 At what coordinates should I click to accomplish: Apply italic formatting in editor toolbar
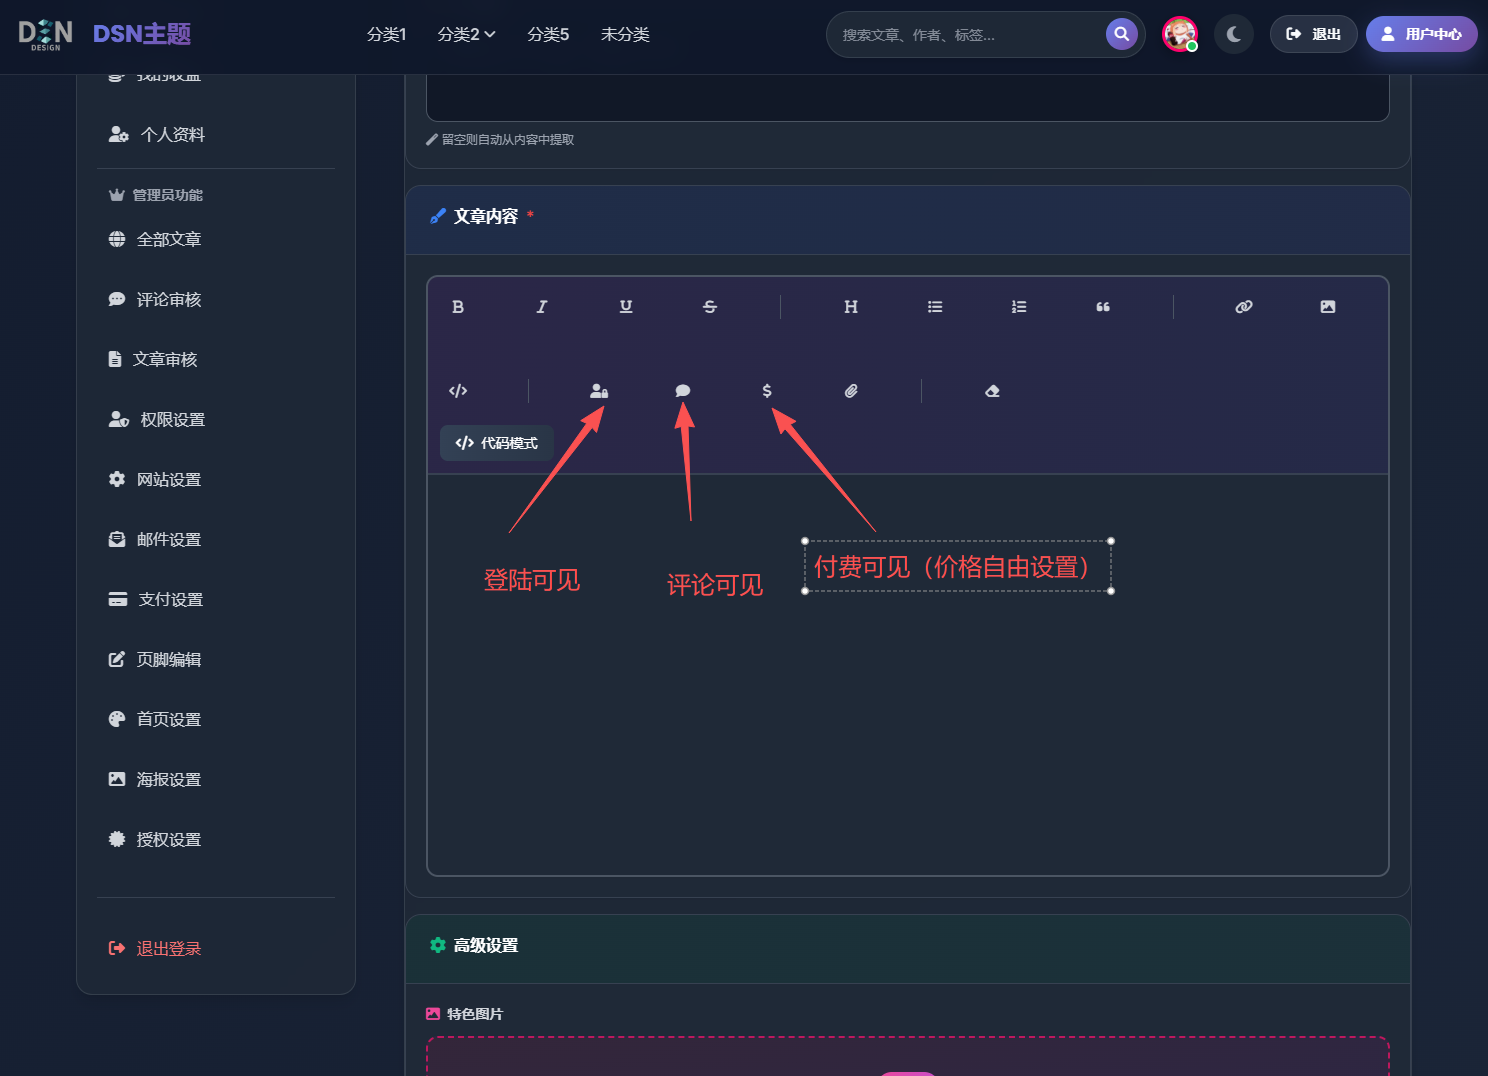[542, 307]
